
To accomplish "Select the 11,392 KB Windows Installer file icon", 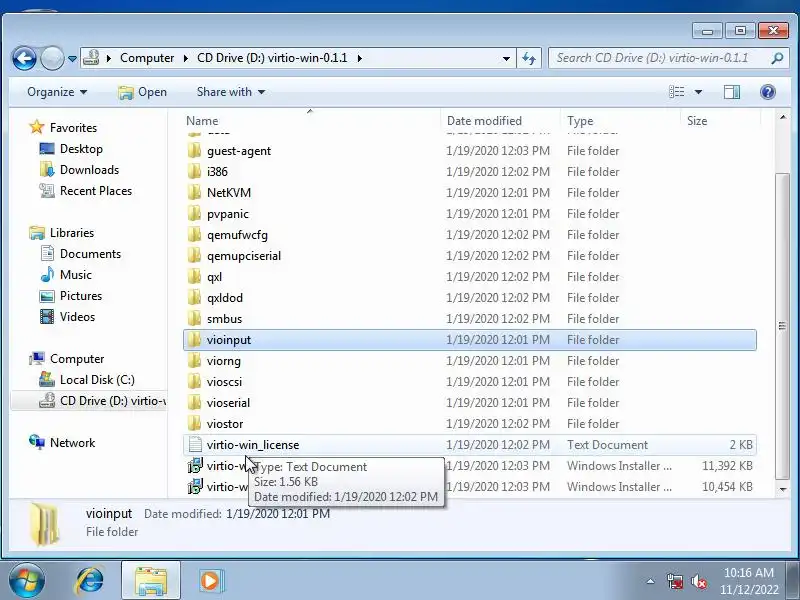I will pos(195,465).
